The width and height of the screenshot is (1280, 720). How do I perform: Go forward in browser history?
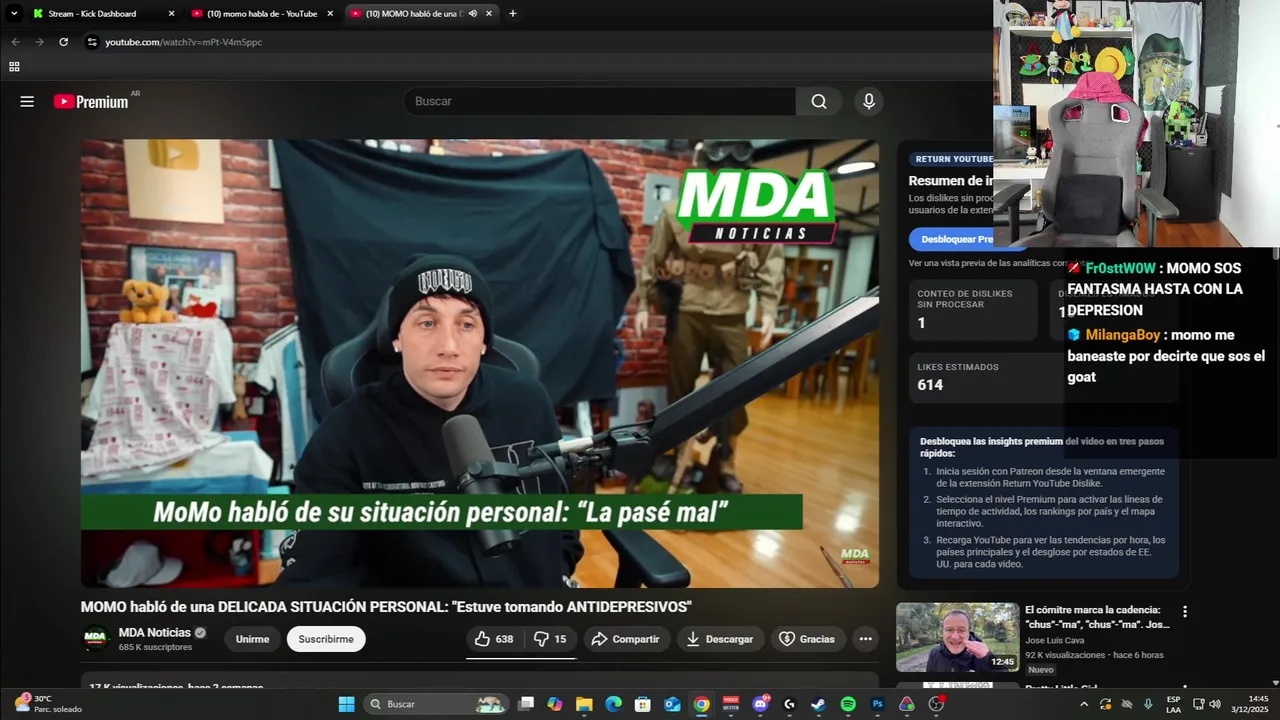(x=39, y=42)
